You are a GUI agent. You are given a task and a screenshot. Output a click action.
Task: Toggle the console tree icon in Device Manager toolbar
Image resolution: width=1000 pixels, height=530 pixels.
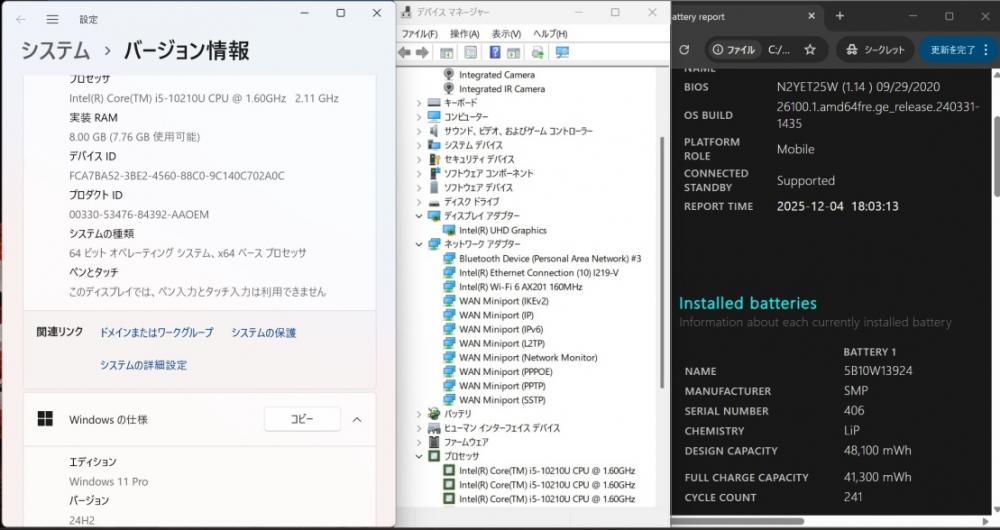pos(446,52)
